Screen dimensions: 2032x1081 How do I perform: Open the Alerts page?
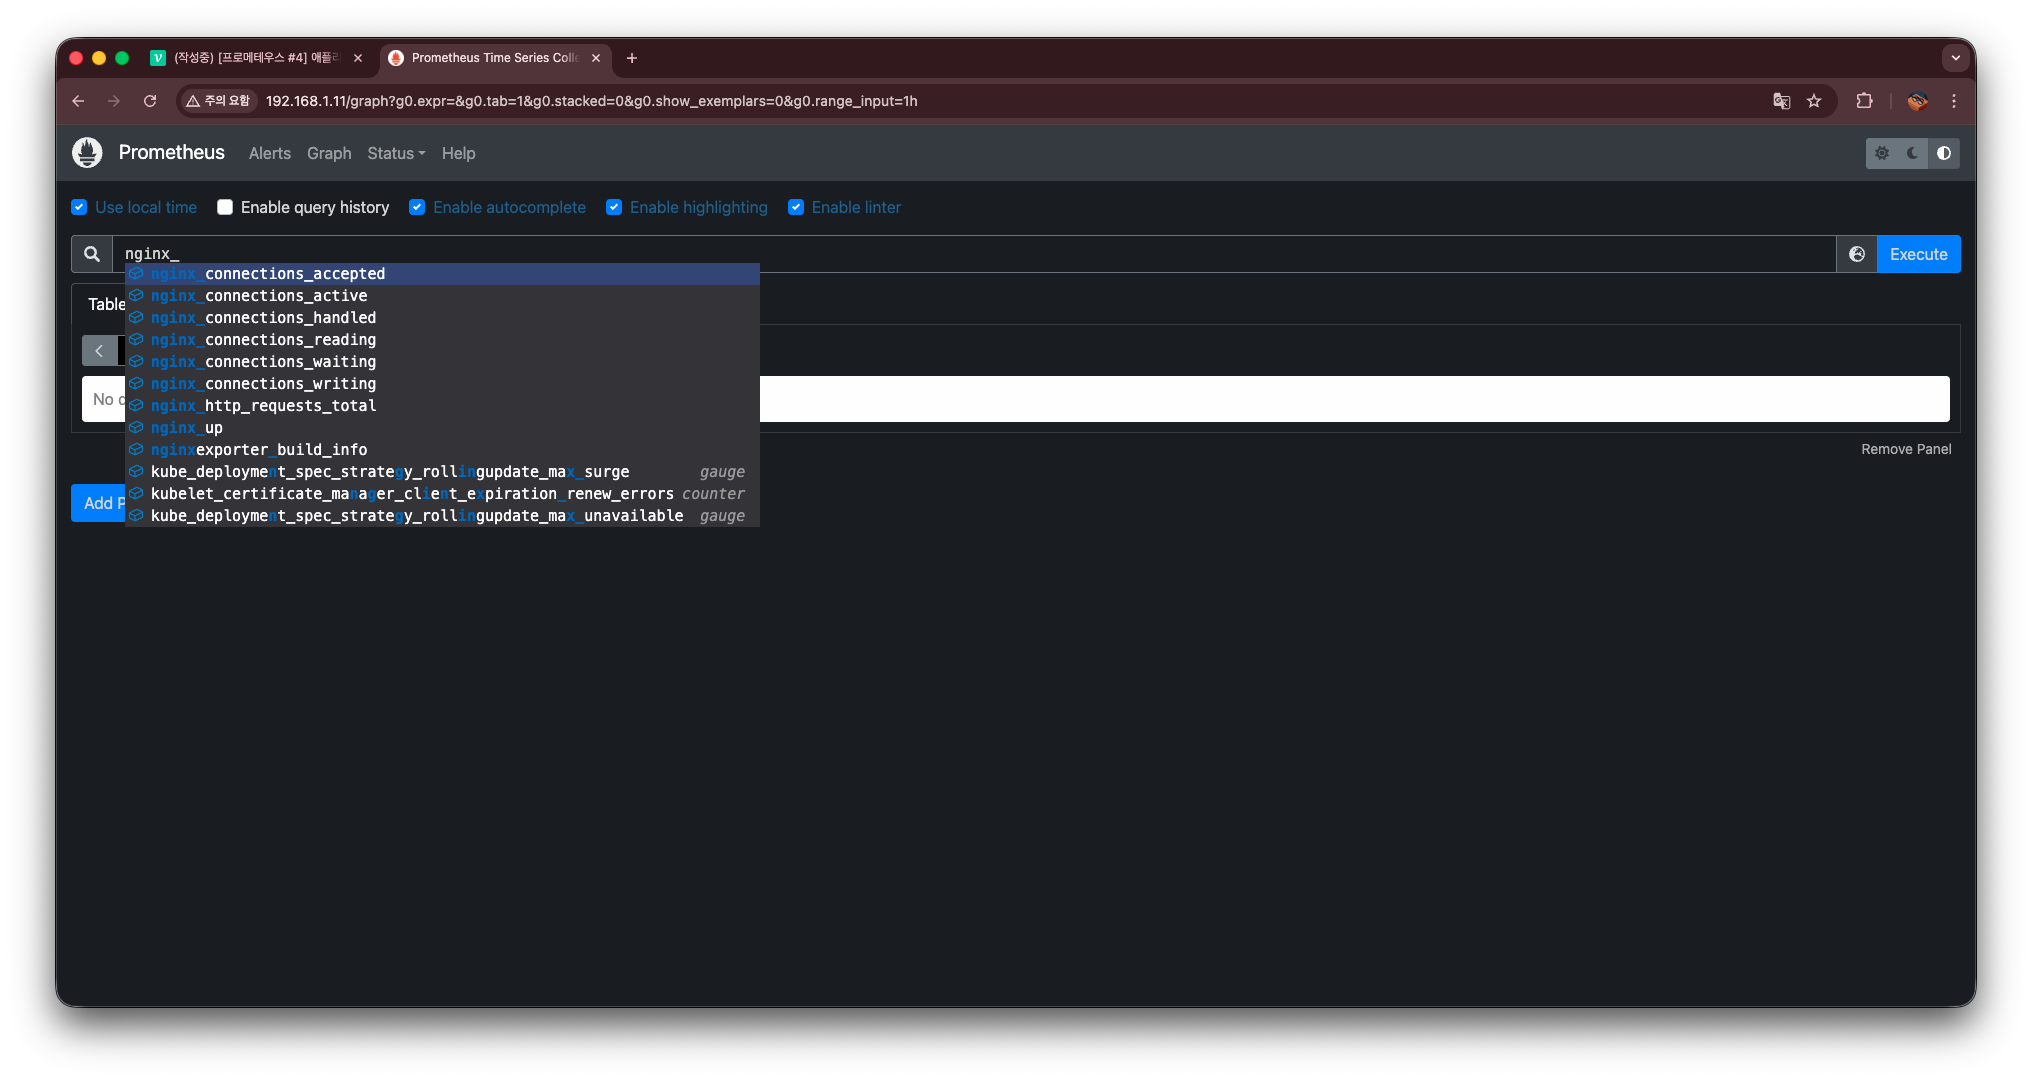(269, 153)
